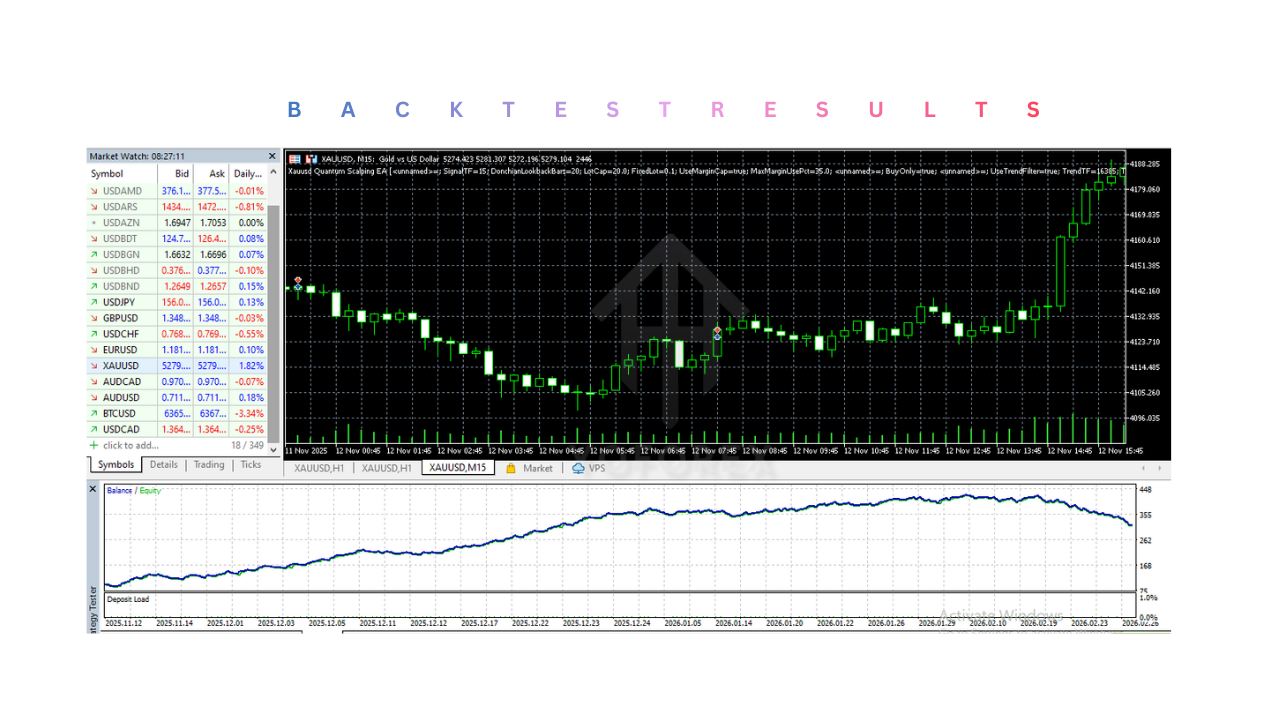Open the Daily column header options
This screenshot has height=720, width=1280.
(247, 173)
